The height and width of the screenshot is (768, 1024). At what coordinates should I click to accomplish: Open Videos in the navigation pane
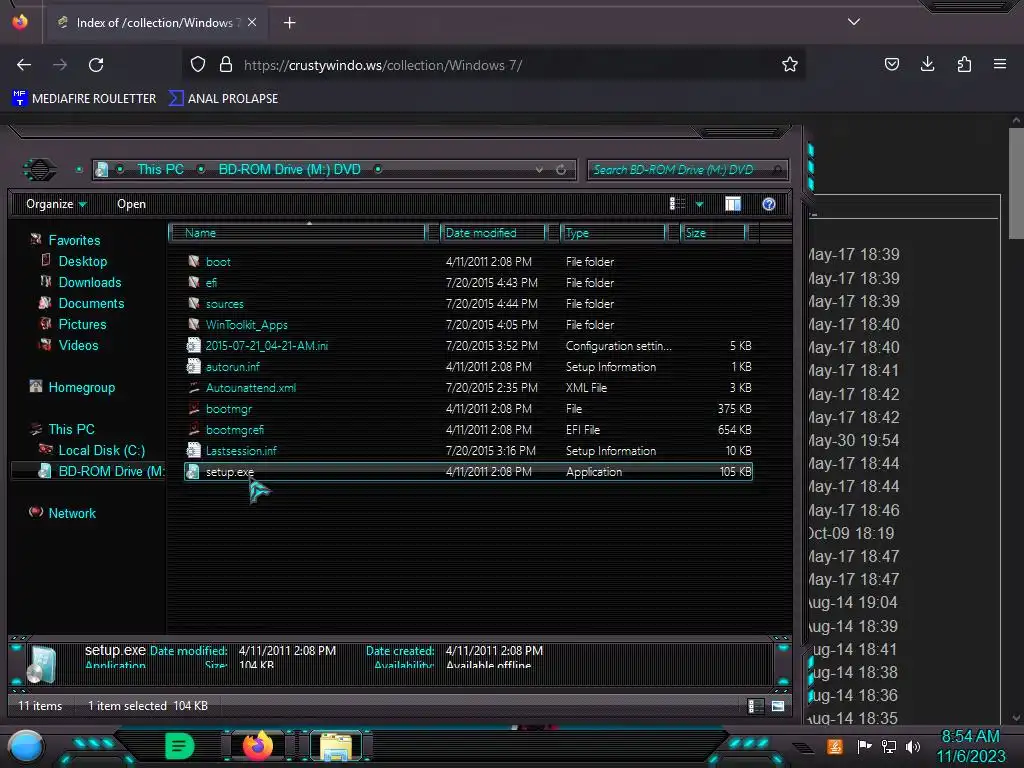pos(78,345)
